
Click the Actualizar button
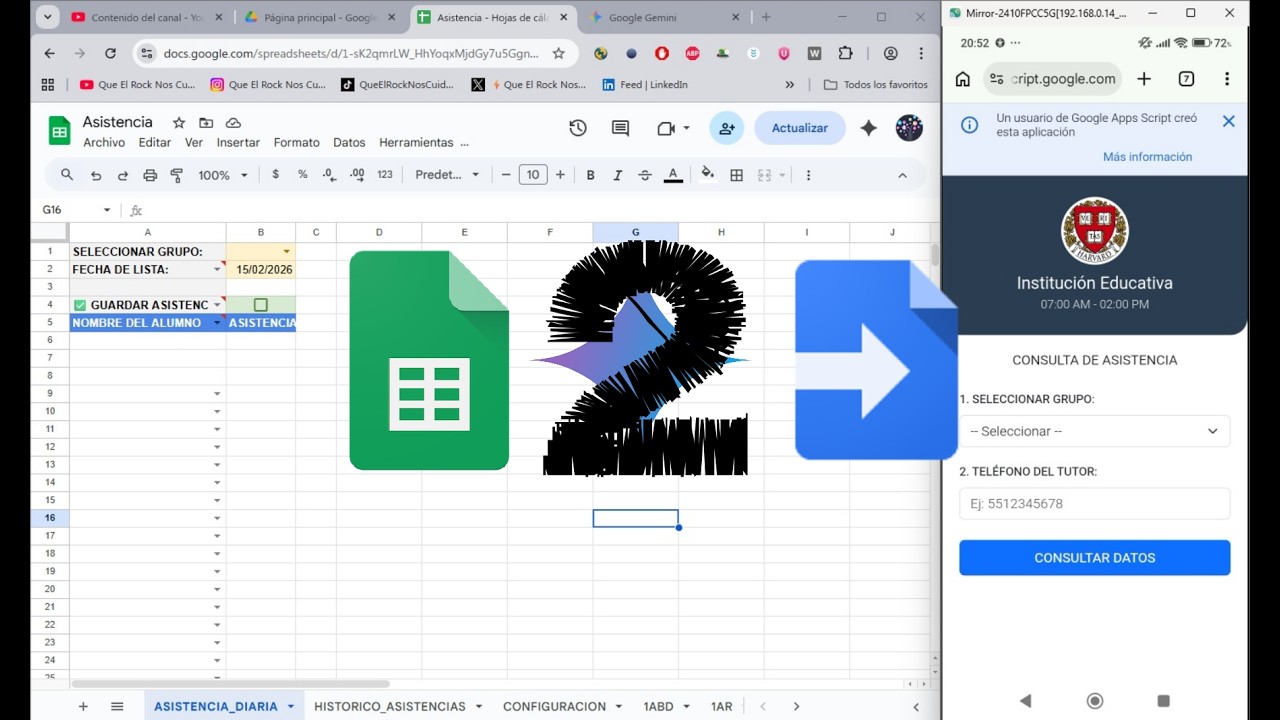pyautogui.click(x=800, y=128)
